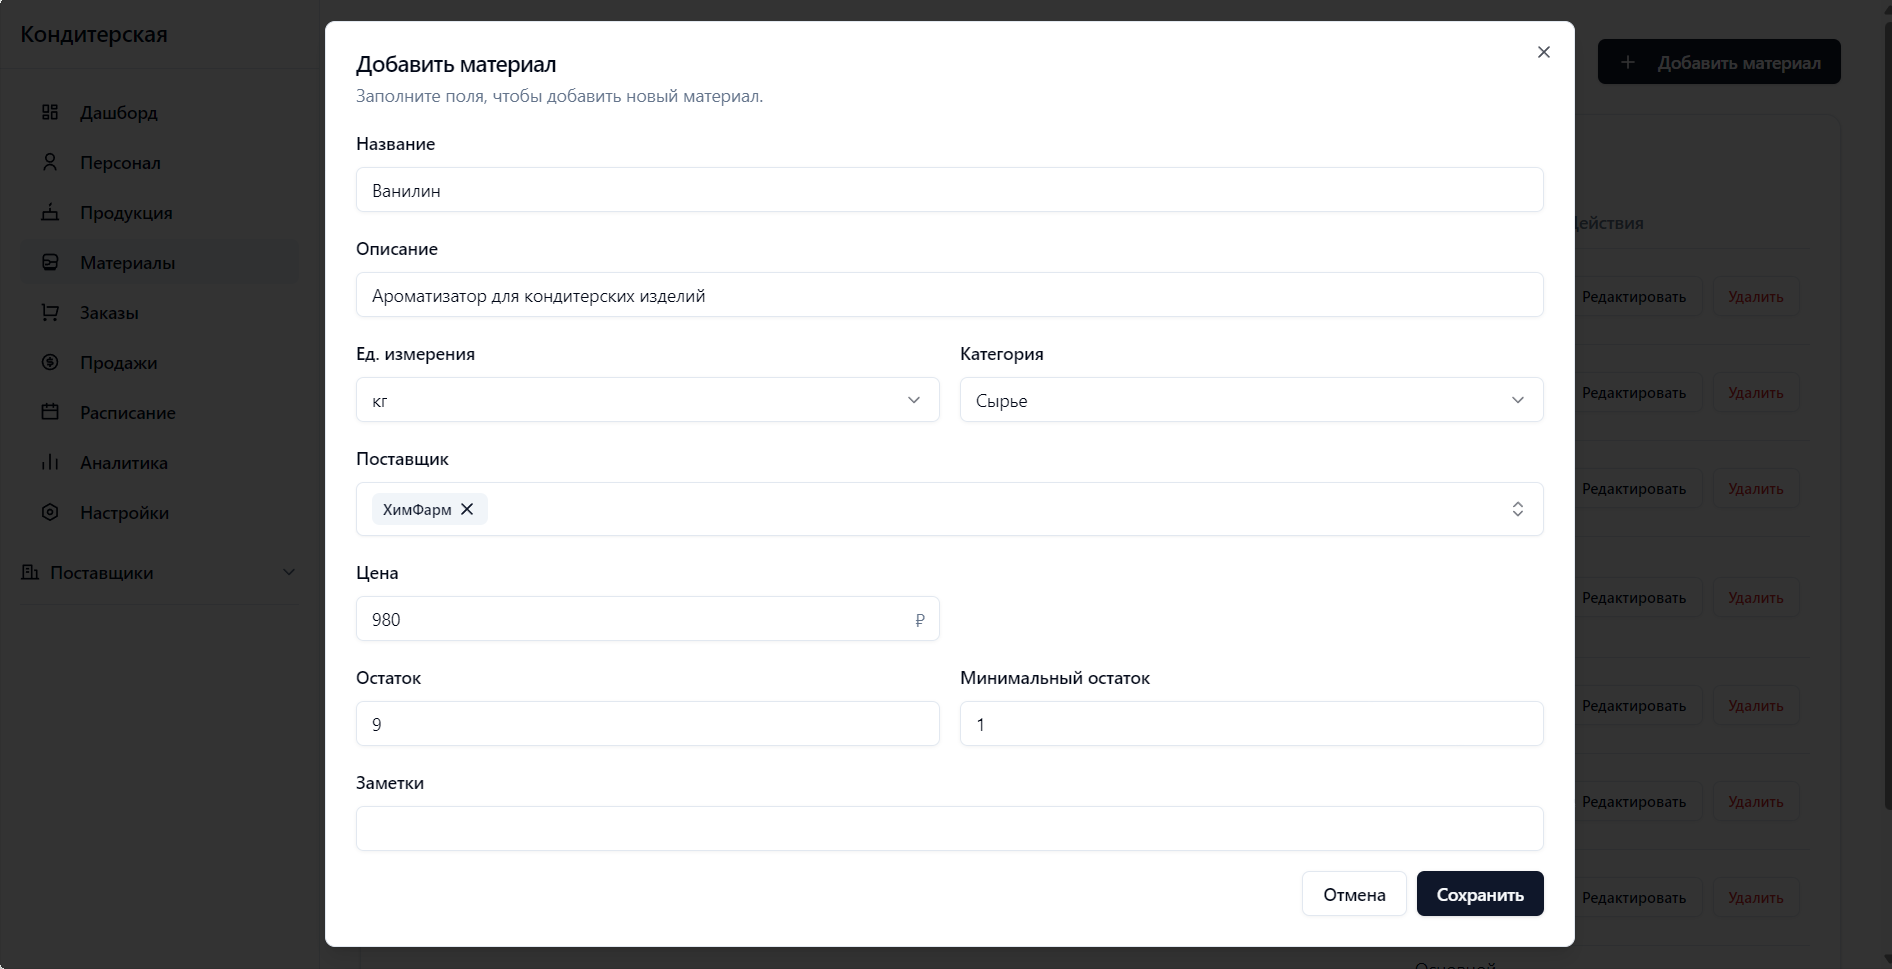Click the Расписание calendar icon
Screen dimensions: 1892x969
50,412
